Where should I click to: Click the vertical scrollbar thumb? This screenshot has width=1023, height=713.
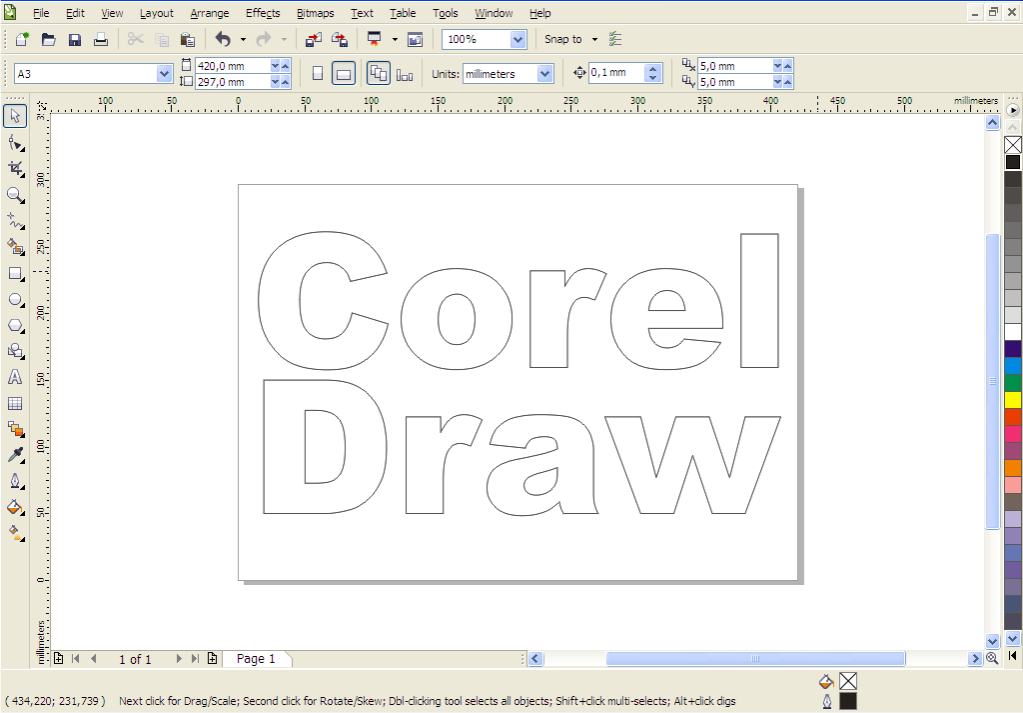(992, 381)
